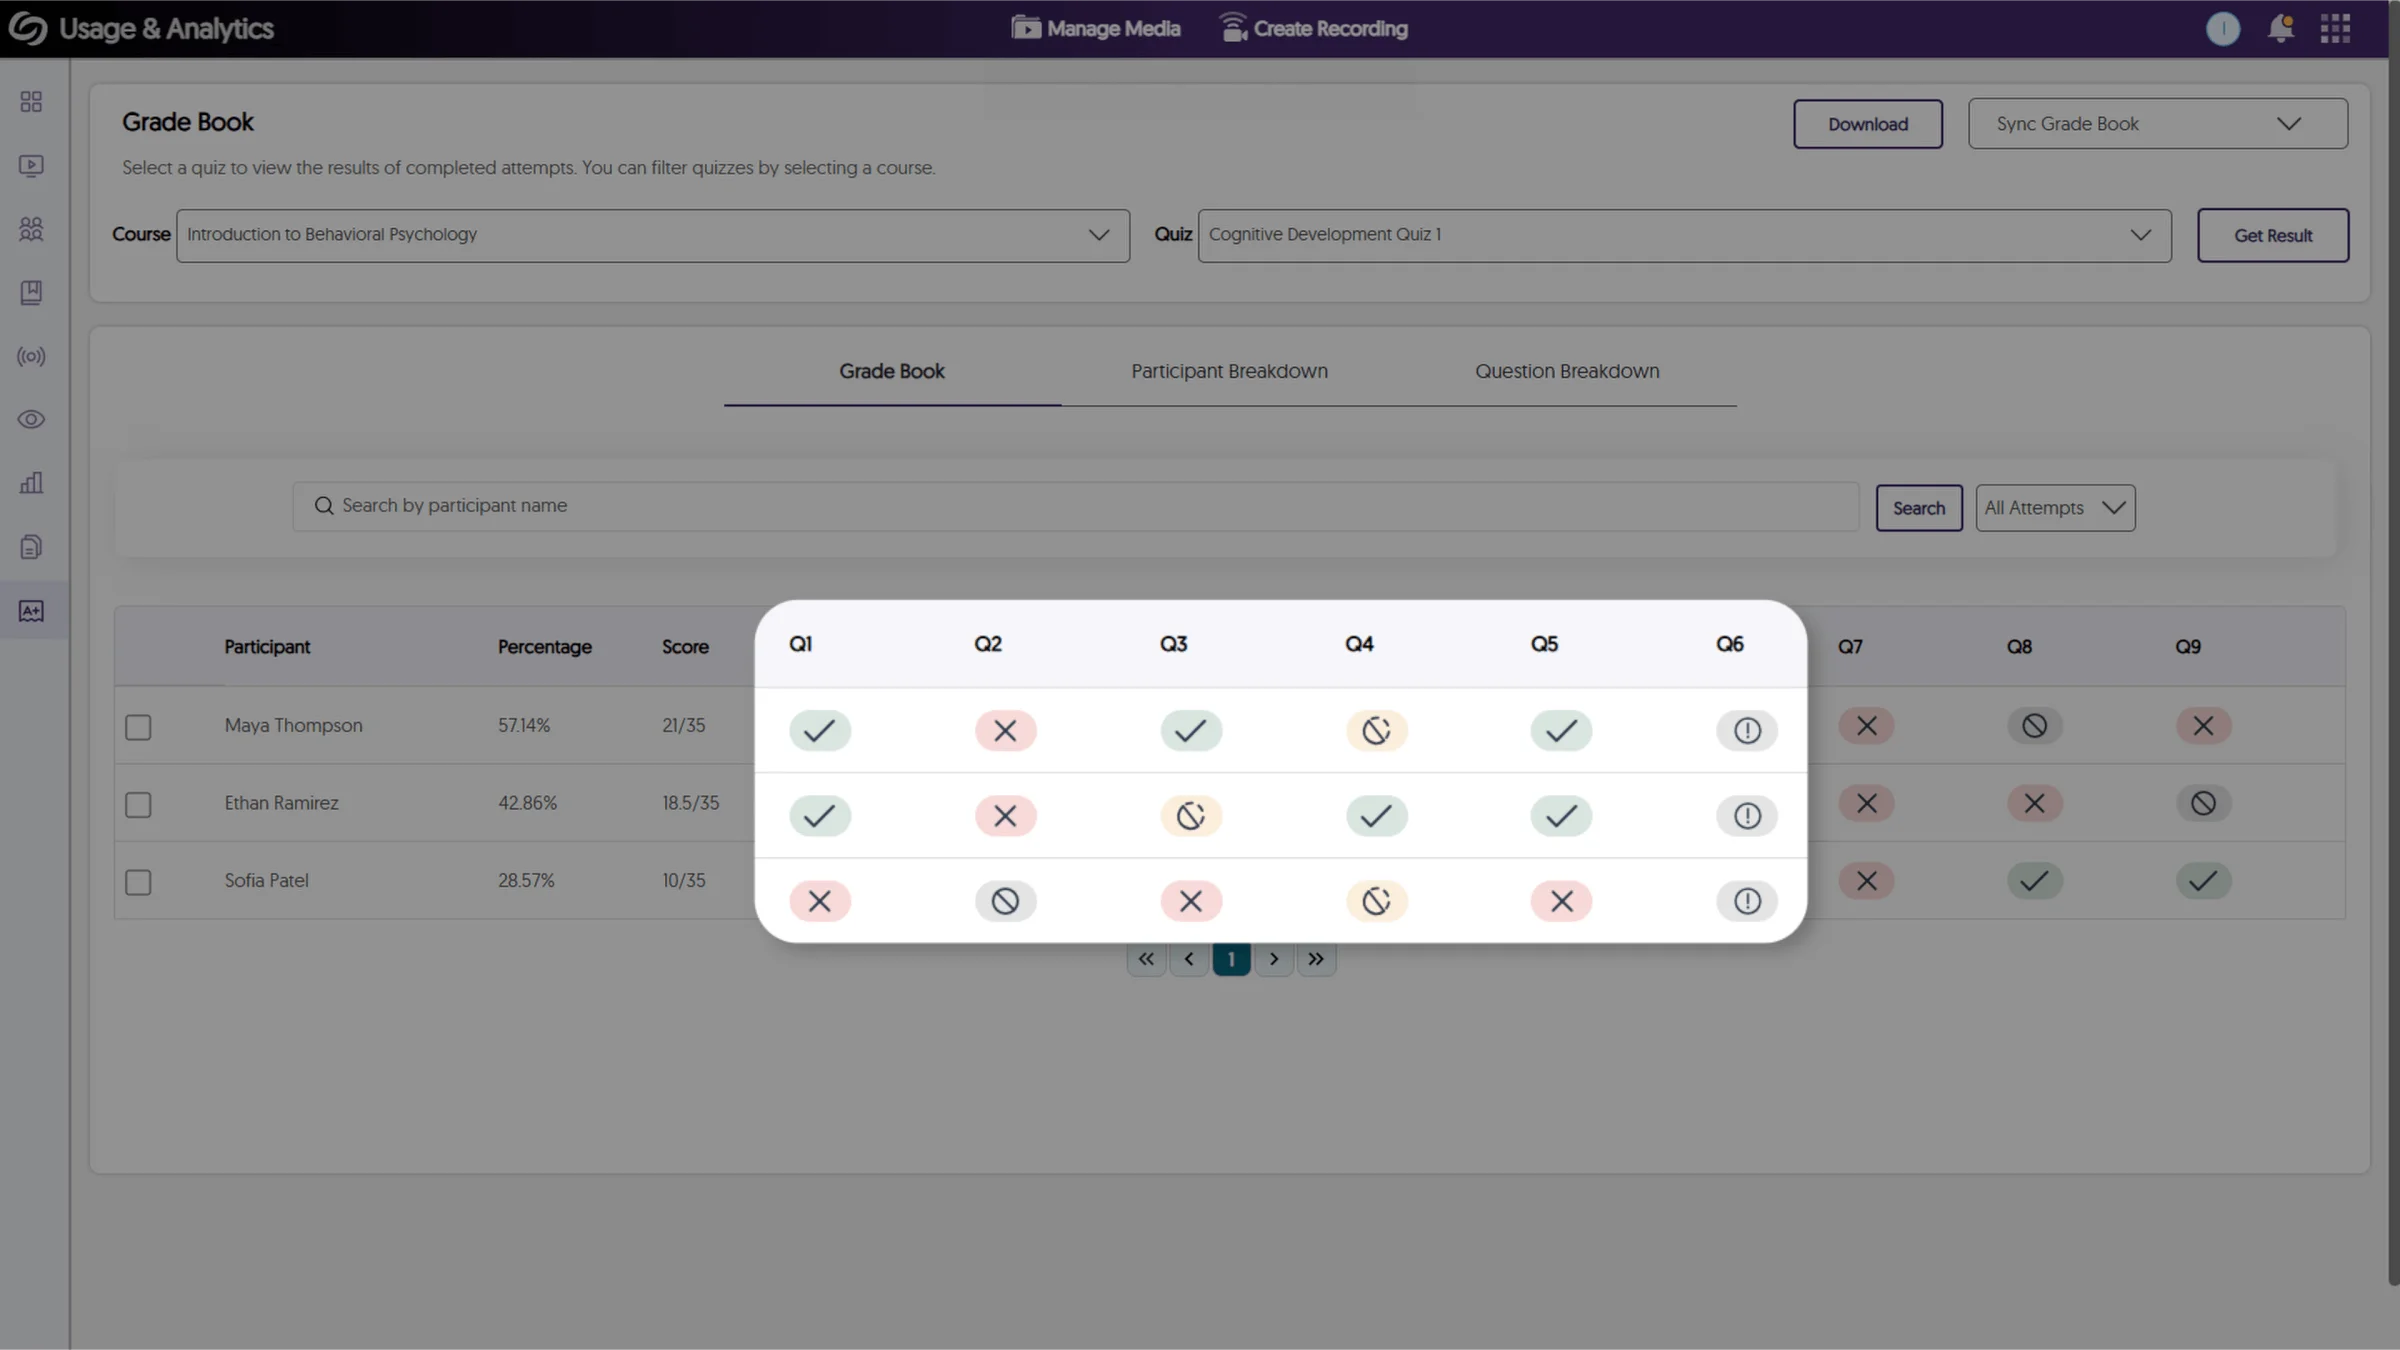The width and height of the screenshot is (2400, 1350).
Task: Click Ethan Ramirez's Q9 unanswered icon
Action: (2203, 803)
